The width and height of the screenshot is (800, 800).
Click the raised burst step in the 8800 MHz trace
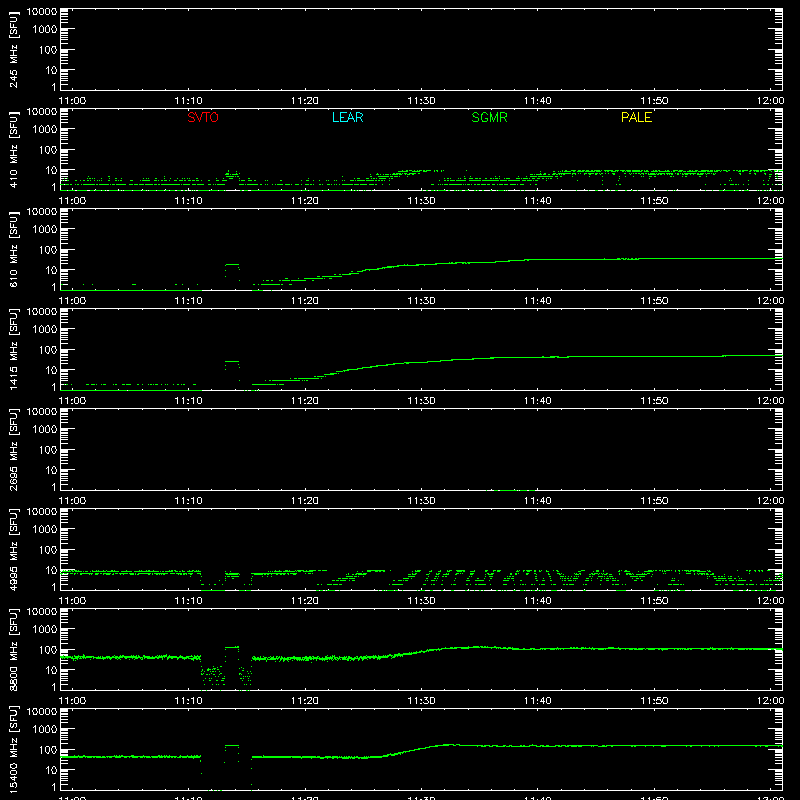232,647
